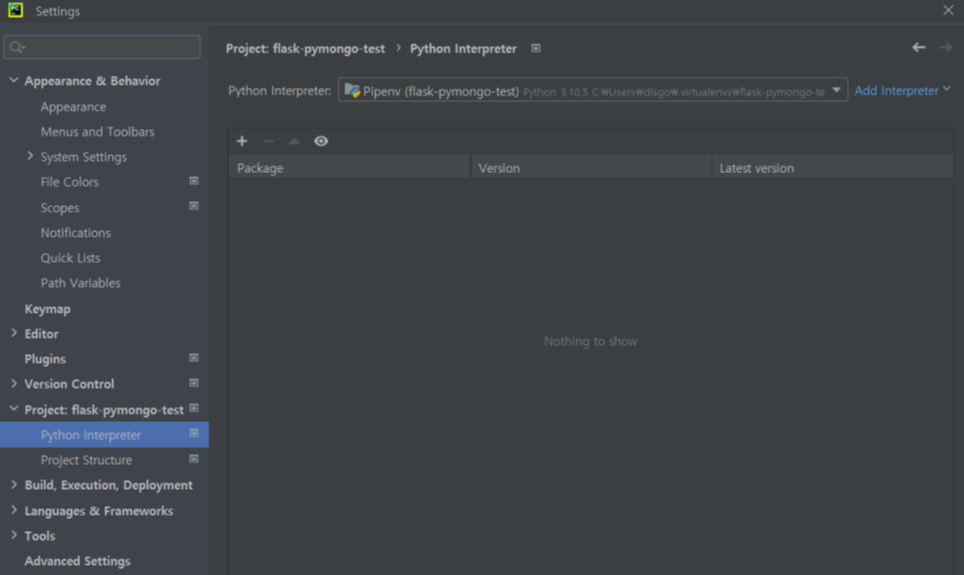Viewport: 964px width, 575px height.
Task: Expand Build, Execution, Deployment section
Action: [x=14, y=485]
